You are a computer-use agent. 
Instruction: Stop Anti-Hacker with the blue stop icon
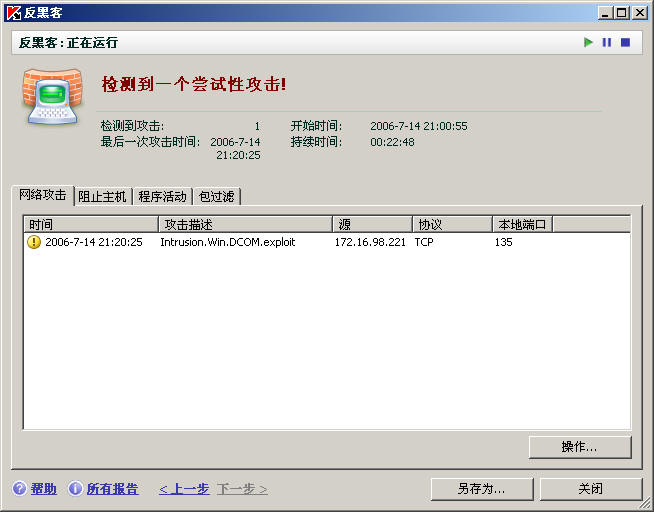pyautogui.click(x=625, y=42)
